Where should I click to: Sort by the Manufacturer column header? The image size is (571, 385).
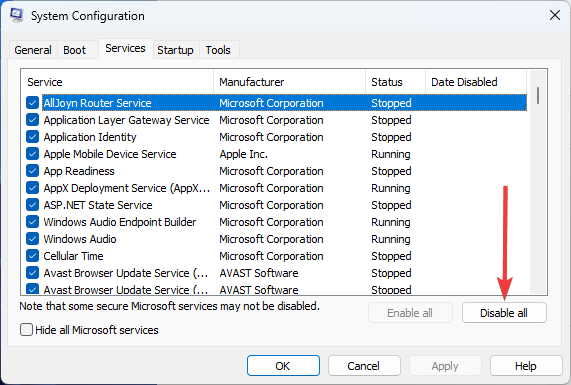tap(290, 82)
